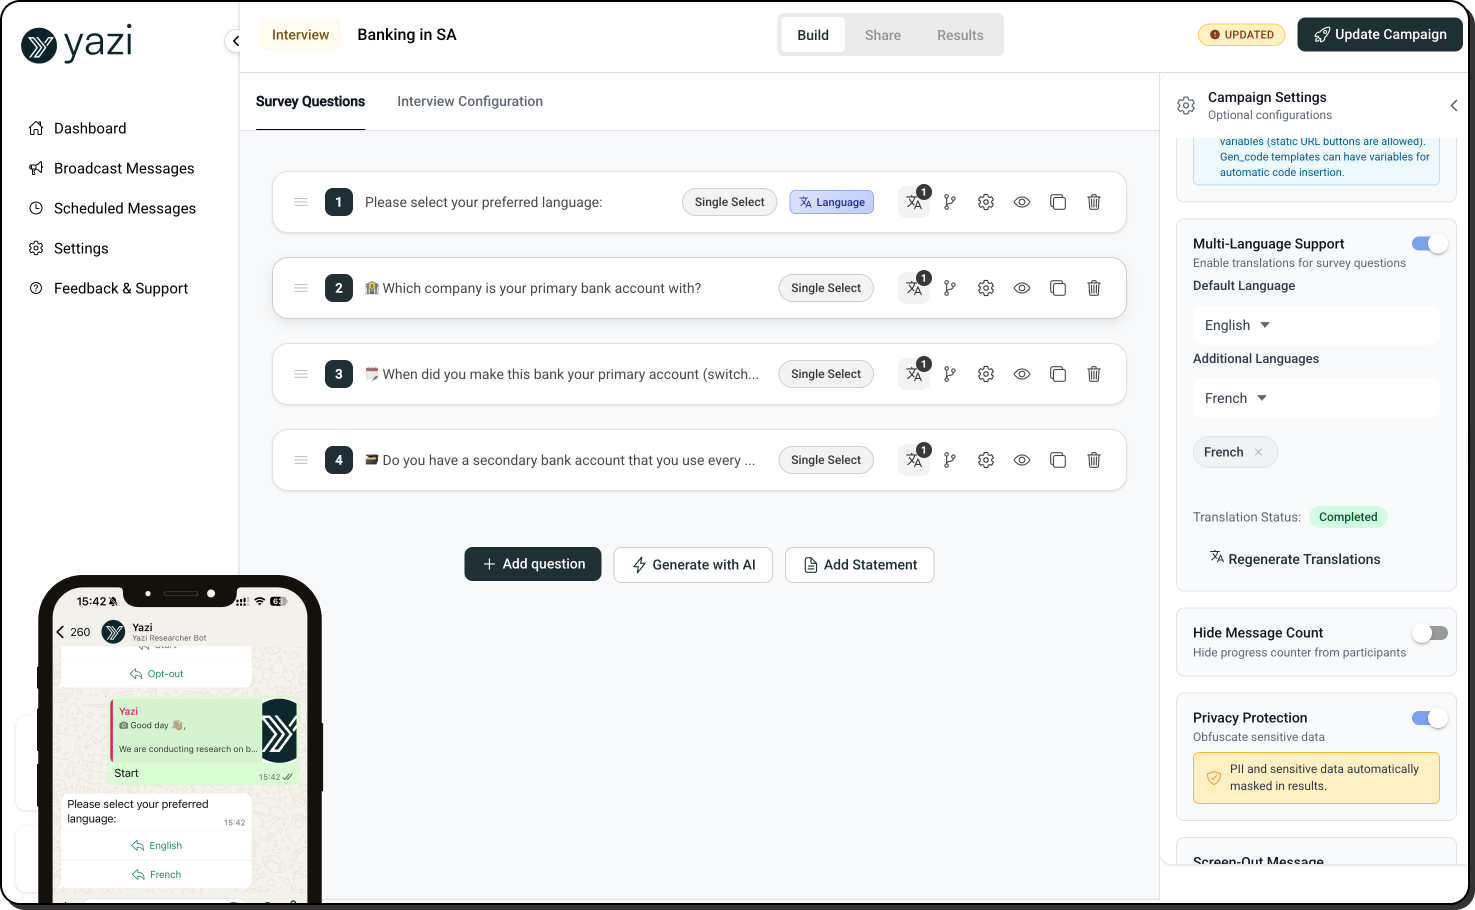Open settings gear for question 1

point(986,202)
